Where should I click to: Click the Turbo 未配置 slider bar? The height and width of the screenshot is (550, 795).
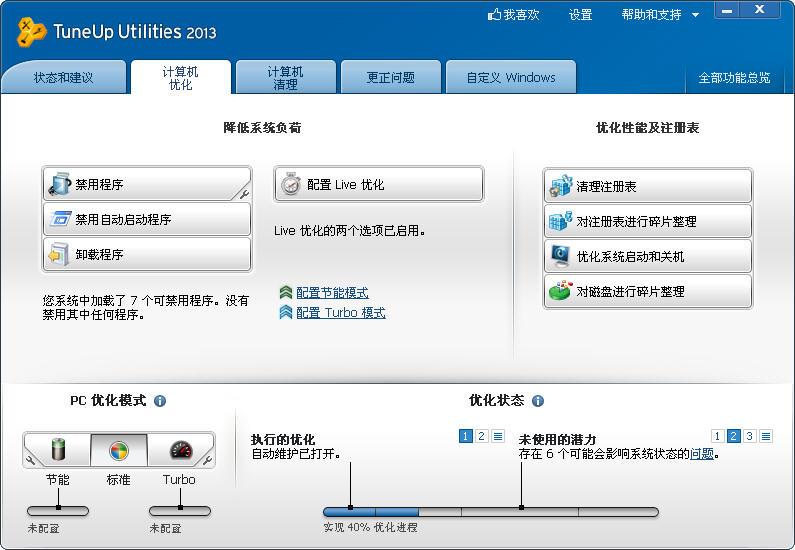click(x=180, y=510)
